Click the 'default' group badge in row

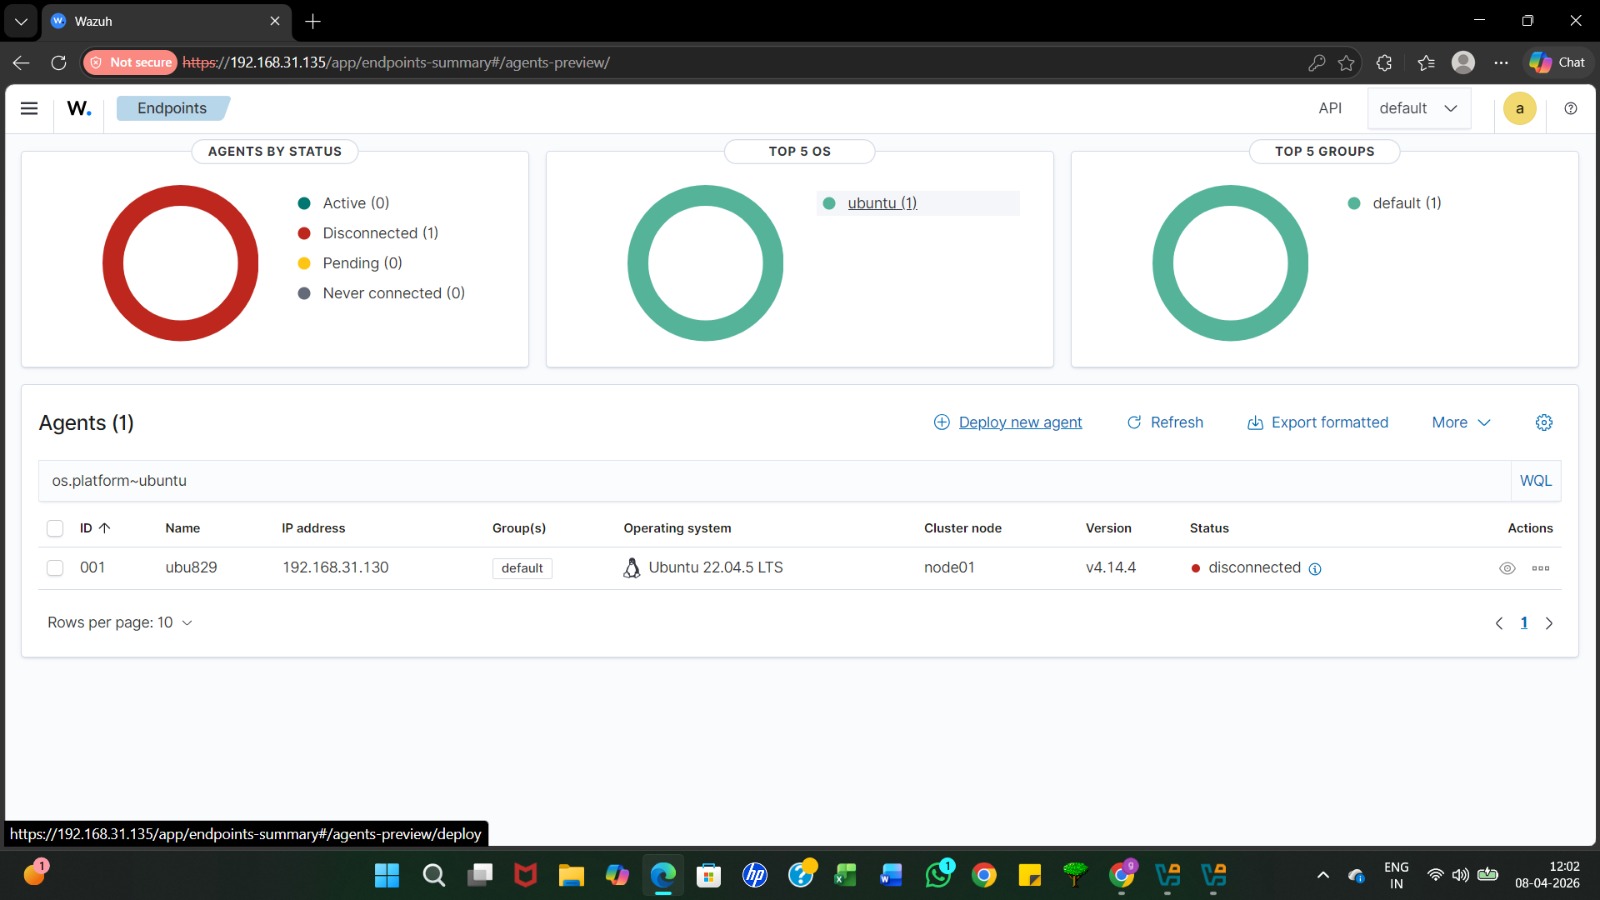[522, 568]
